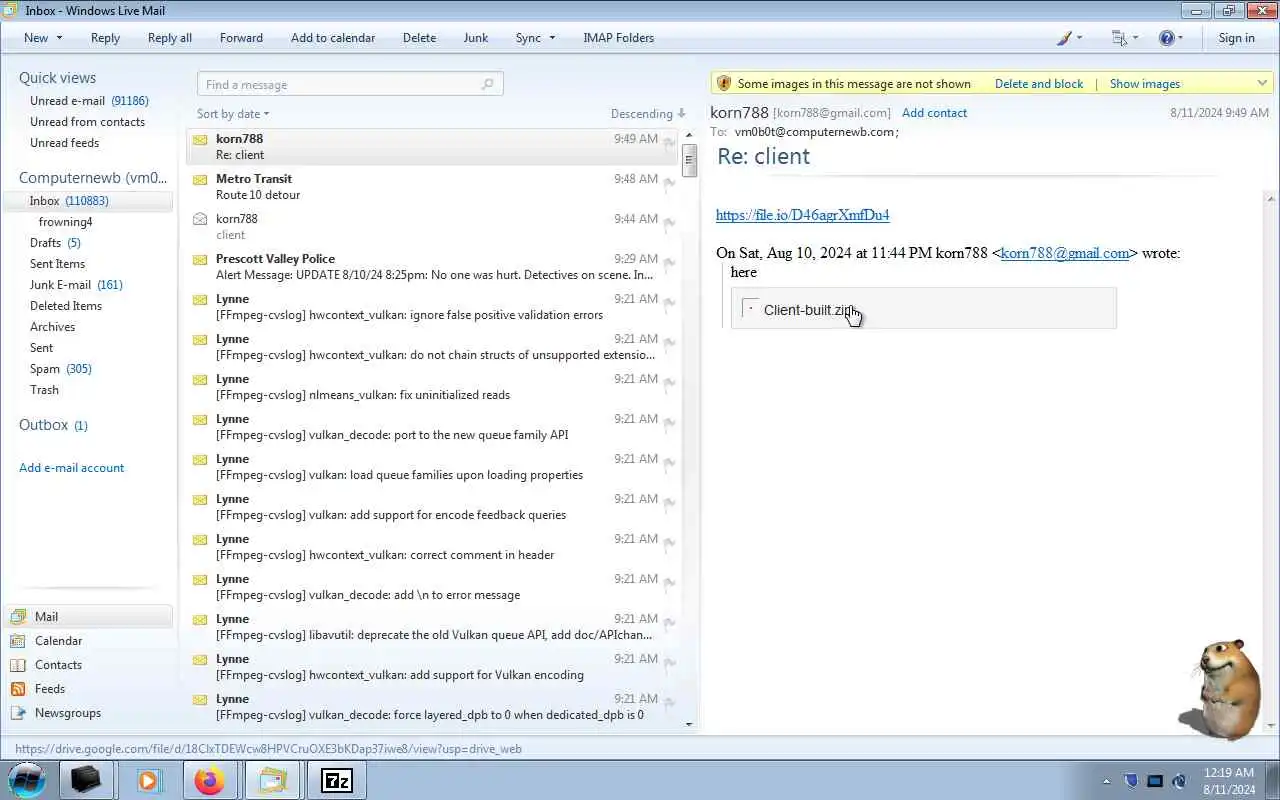Open the Feeds RSS icon
1280x800 pixels.
17,689
